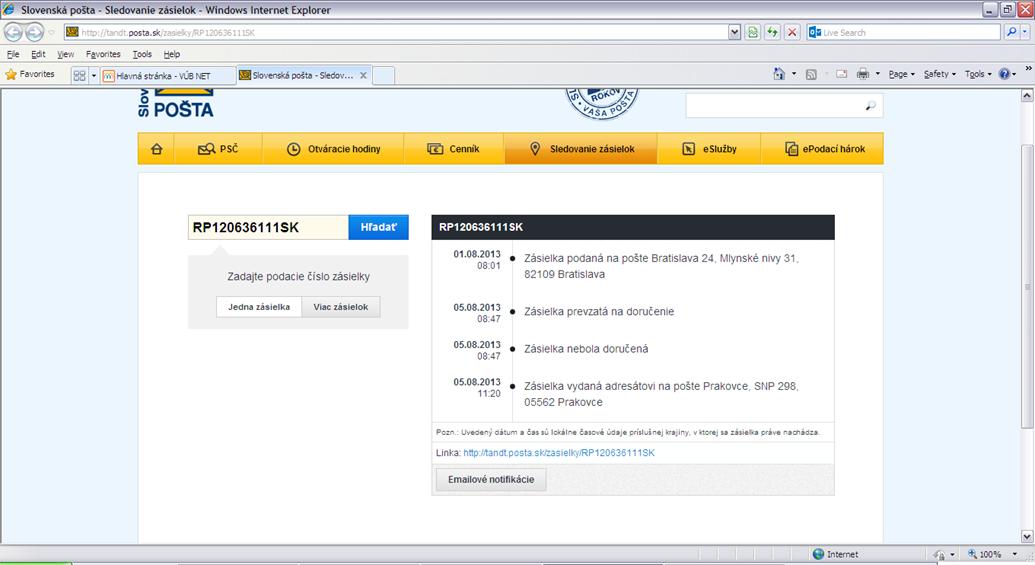Expand the address bar dropdown
Image resolution: width=1035 pixels, height=565 pixels.
click(x=735, y=32)
